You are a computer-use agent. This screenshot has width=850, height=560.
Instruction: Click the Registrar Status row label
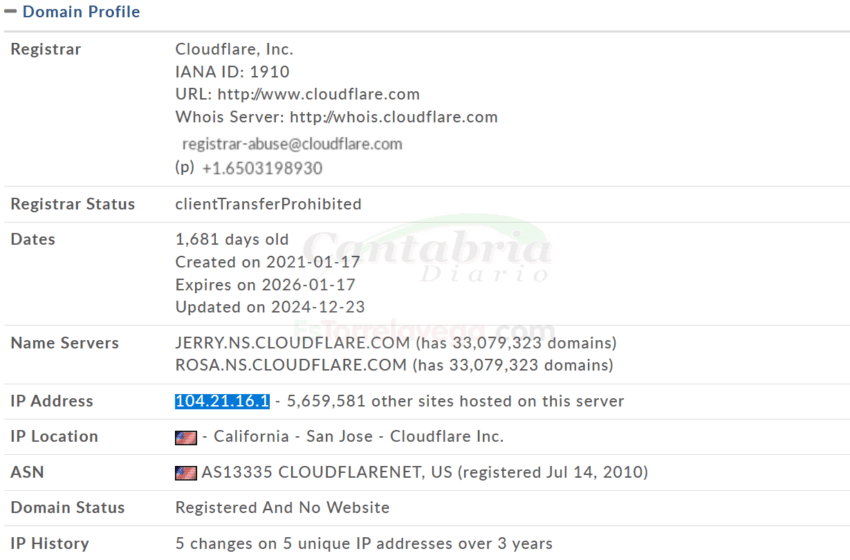click(73, 204)
